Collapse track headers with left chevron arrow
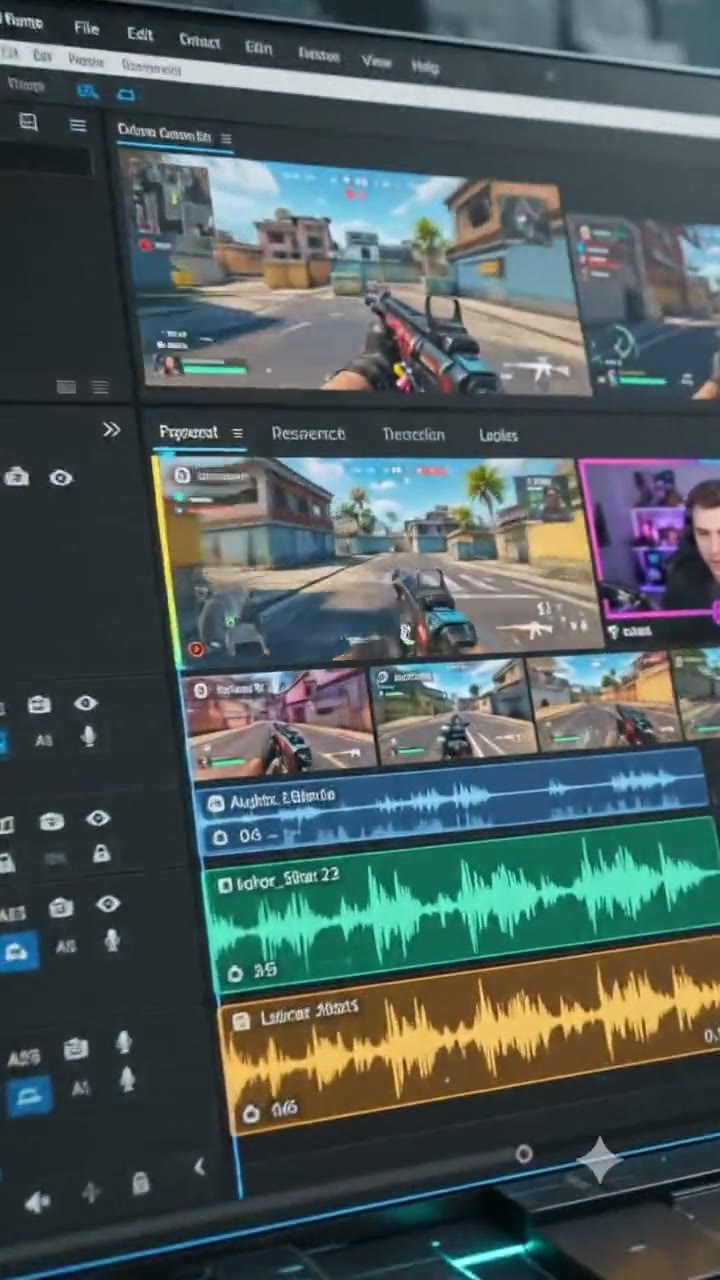Viewport: 720px width, 1280px height. tap(199, 1166)
